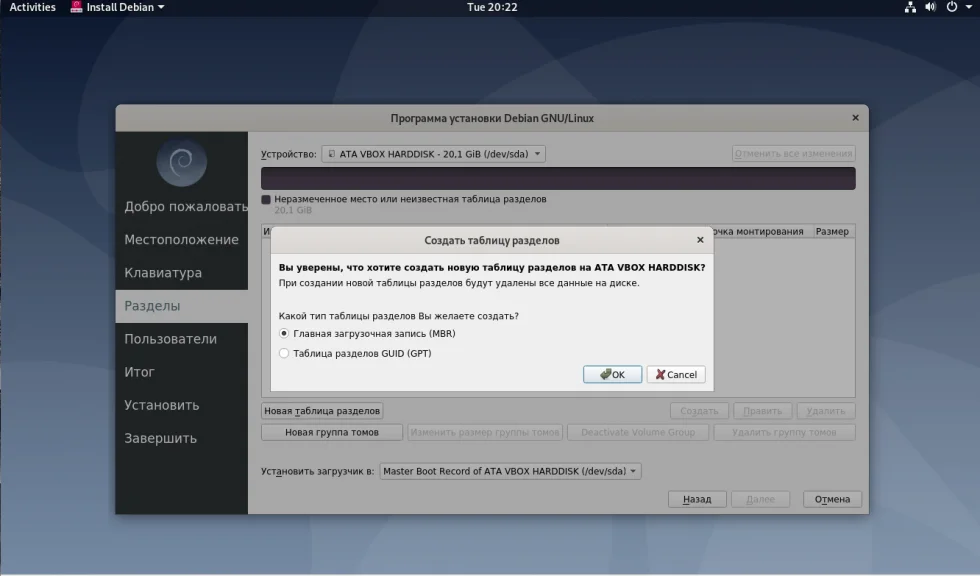This screenshot has height=576, width=980.
Task: Click the Неразмеченное место legend text
Action: pos(410,199)
